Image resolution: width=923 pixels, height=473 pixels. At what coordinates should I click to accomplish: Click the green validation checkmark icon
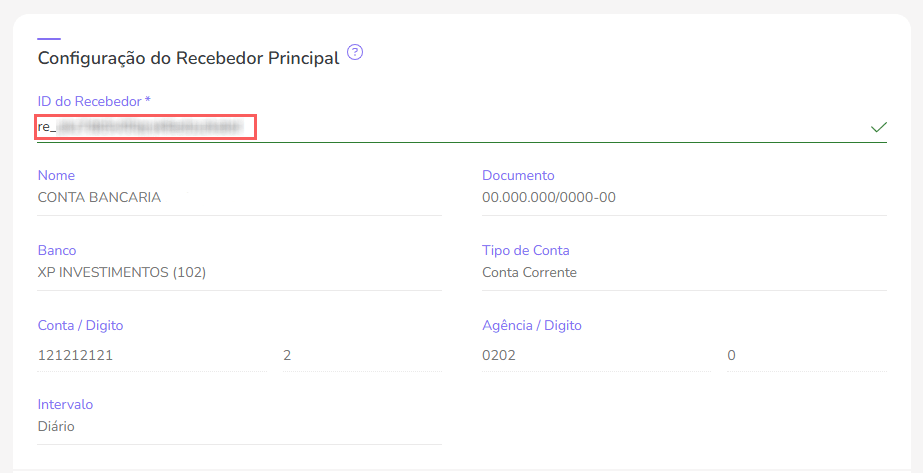[878, 127]
